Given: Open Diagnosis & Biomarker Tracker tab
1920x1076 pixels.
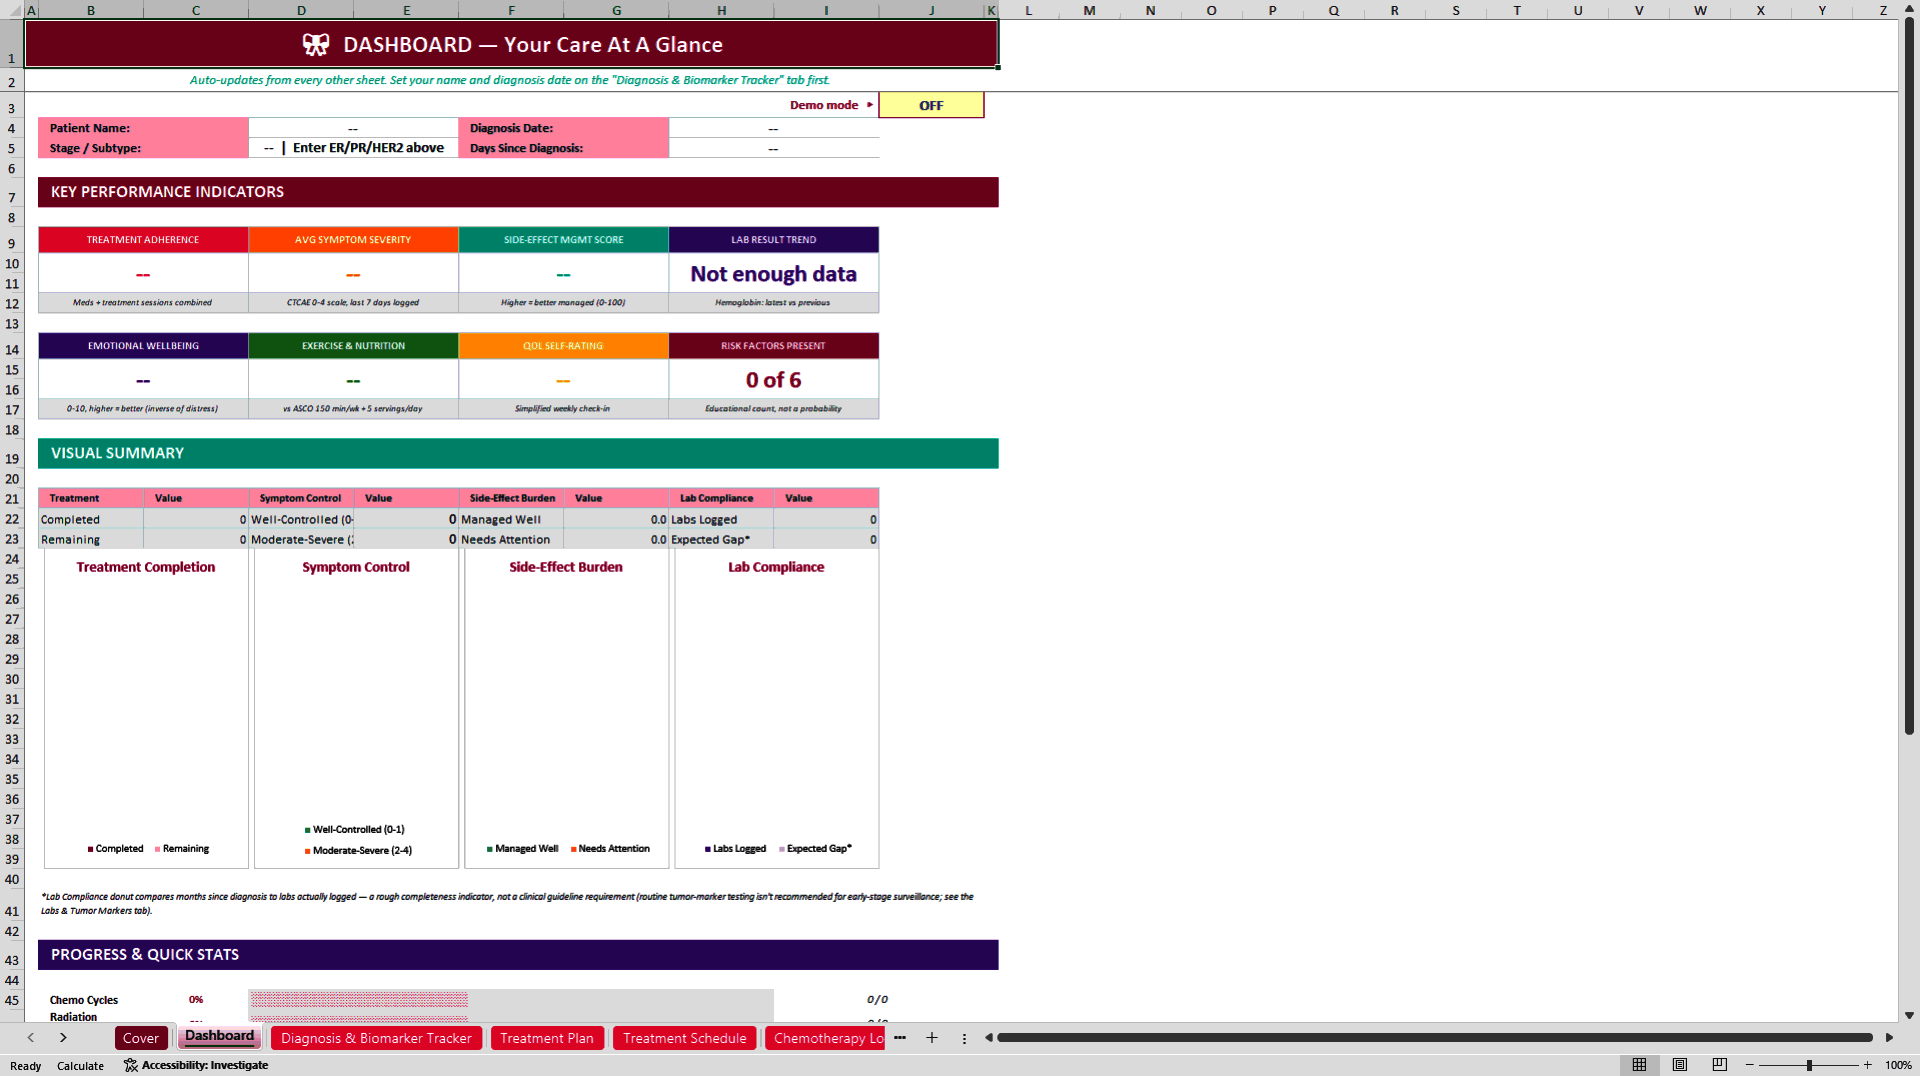Looking at the screenshot, I should tap(376, 1038).
